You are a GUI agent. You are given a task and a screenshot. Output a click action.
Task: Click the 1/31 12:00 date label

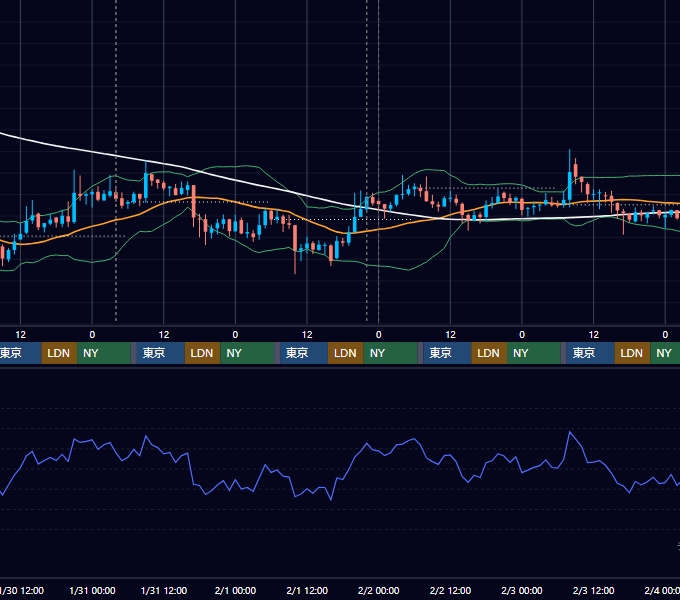(x=164, y=590)
